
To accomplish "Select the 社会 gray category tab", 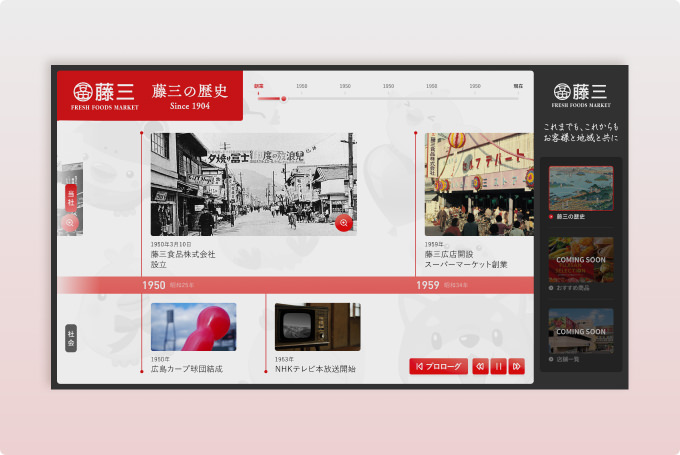I will coord(71,338).
